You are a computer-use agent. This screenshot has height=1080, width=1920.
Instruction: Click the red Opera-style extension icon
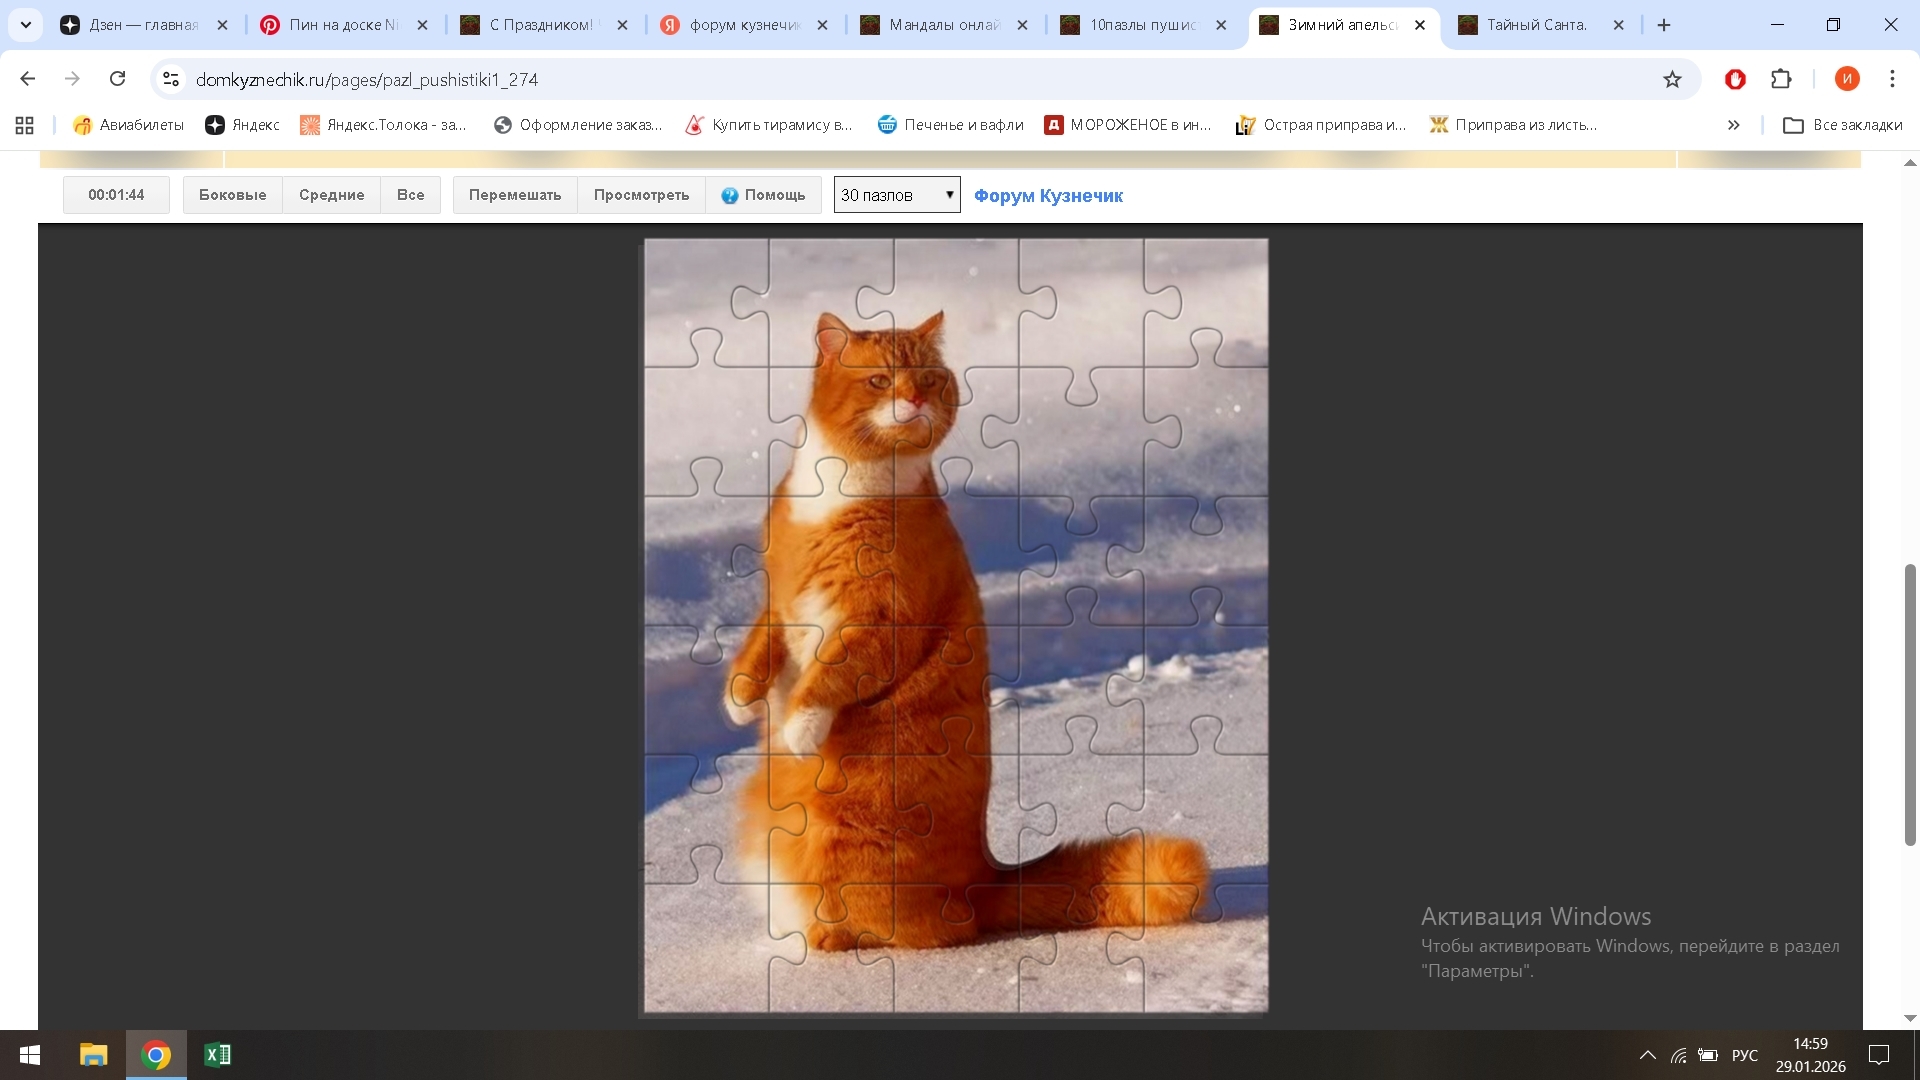[x=1735, y=79]
